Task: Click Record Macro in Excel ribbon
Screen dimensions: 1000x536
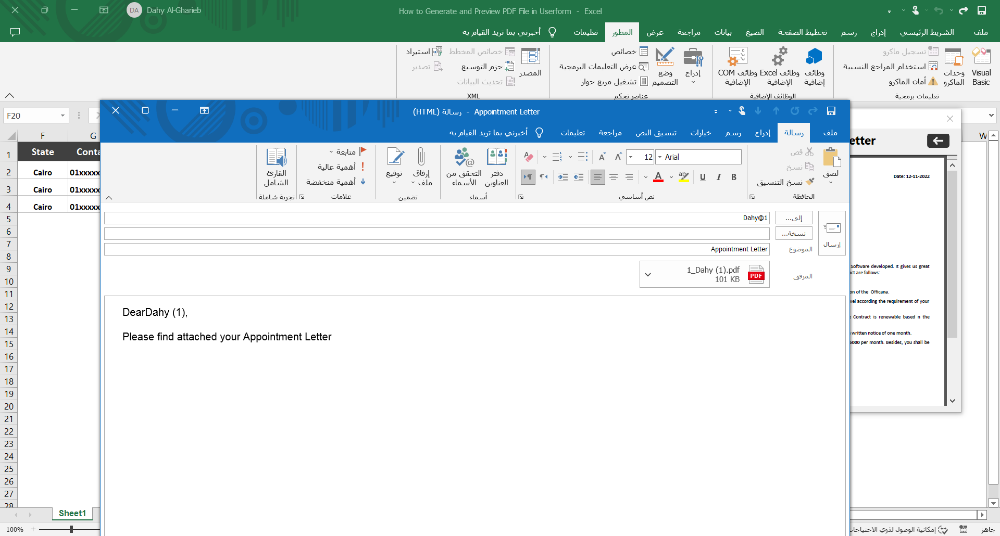Action: click(911, 51)
